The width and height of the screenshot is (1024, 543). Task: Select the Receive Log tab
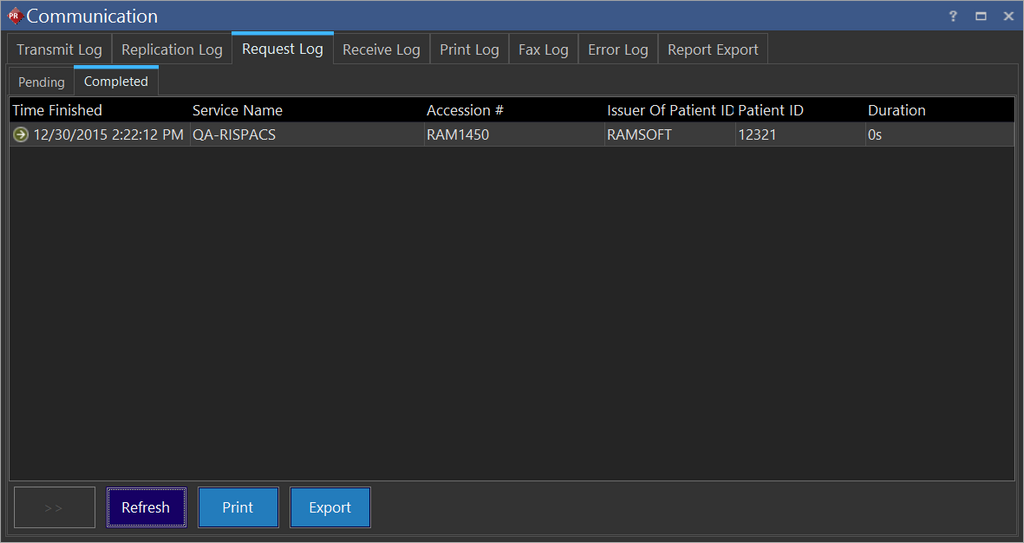(x=381, y=50)
